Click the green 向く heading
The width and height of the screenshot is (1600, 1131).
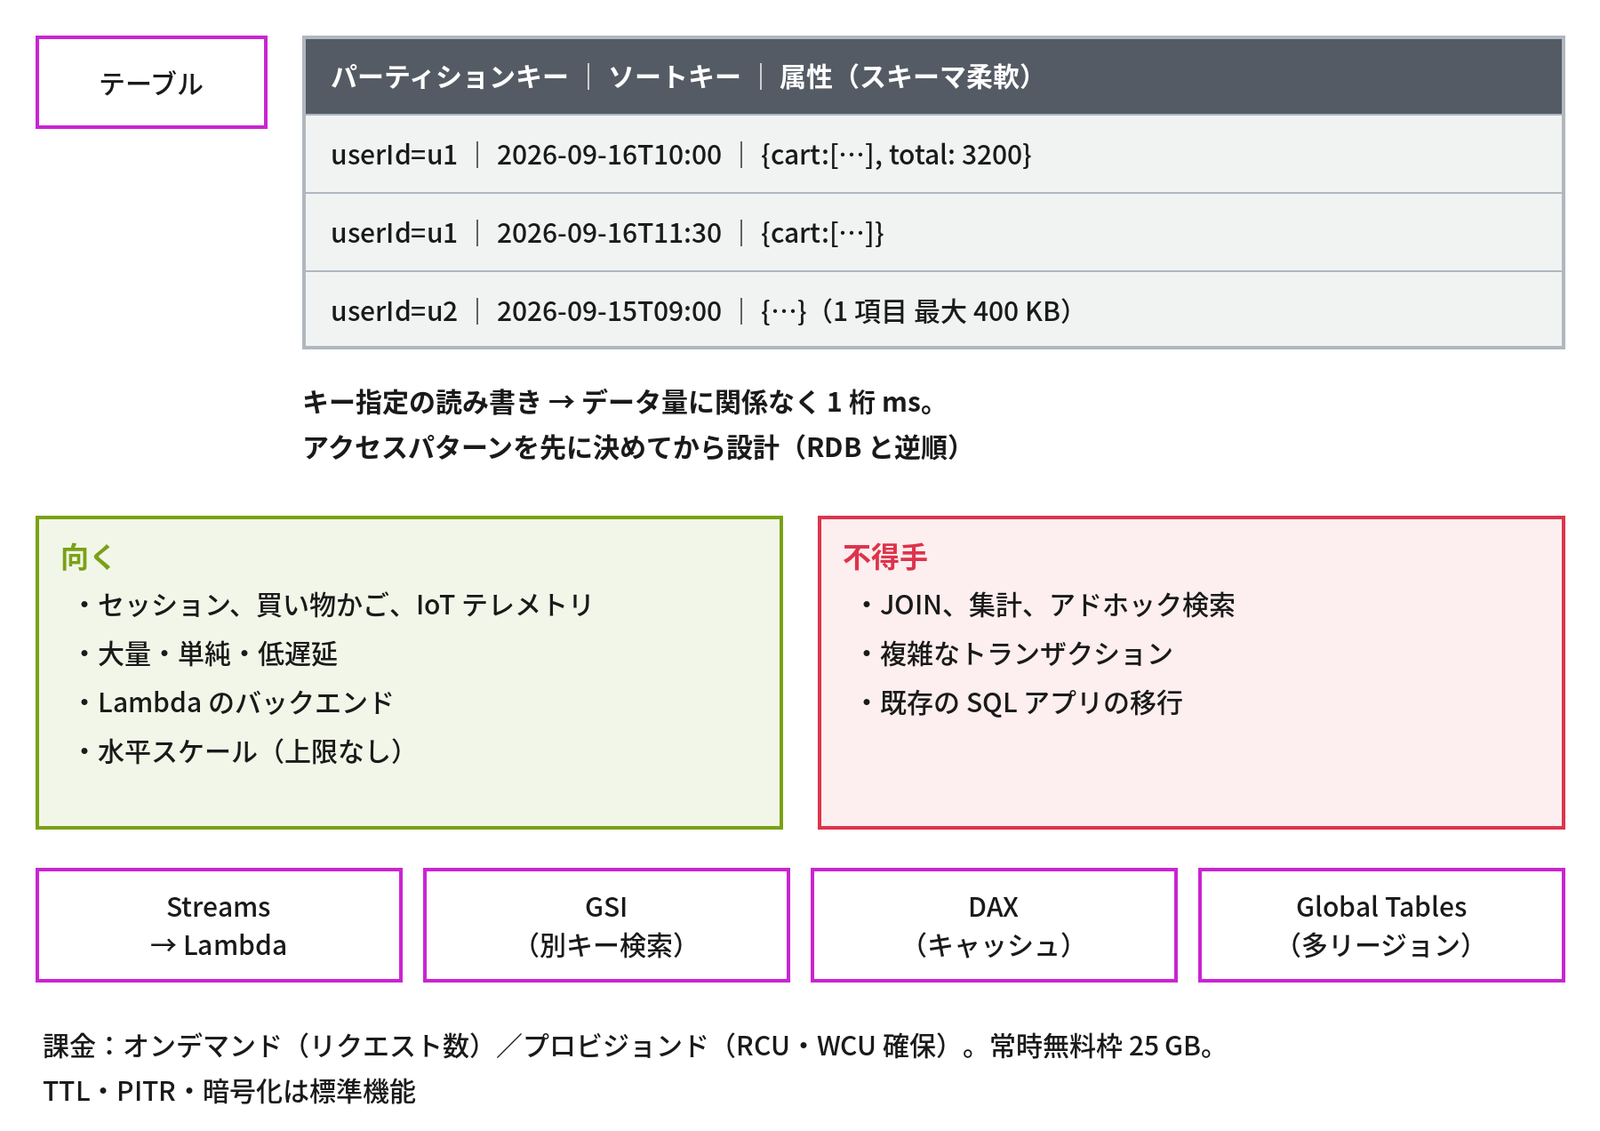pos(87,557)
